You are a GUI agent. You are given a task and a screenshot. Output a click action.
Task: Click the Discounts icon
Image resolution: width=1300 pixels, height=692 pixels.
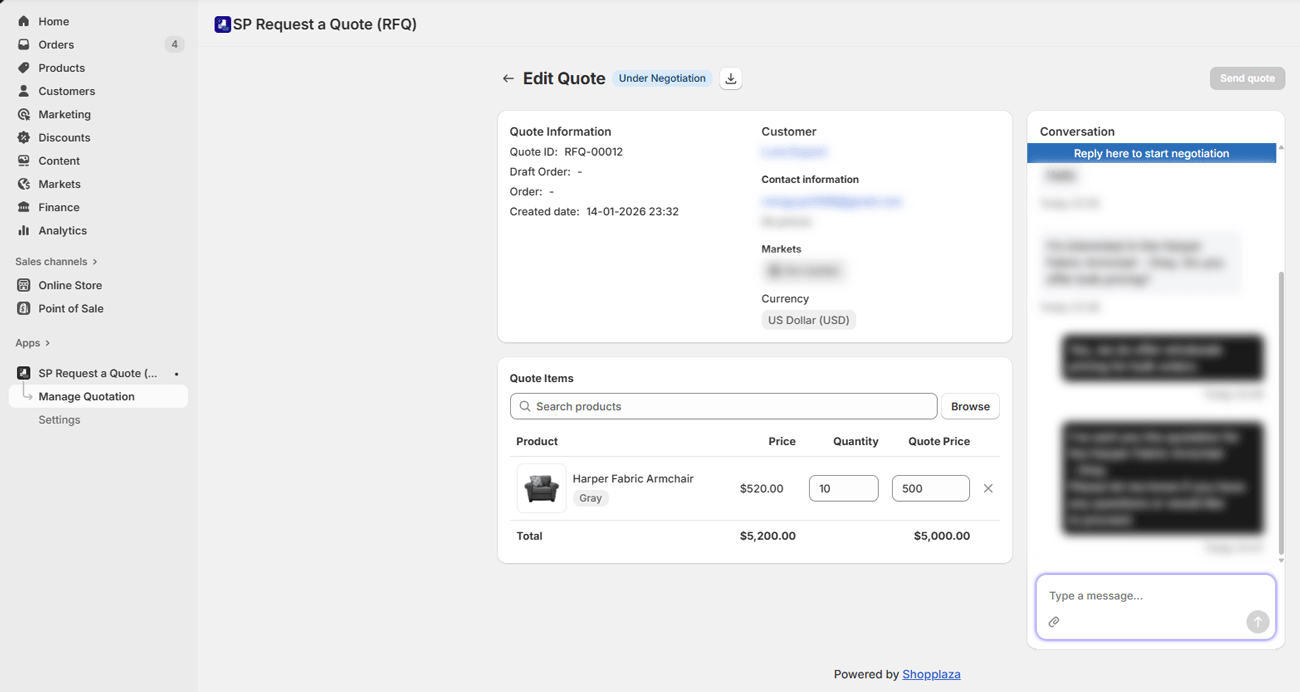coord(22,137)
